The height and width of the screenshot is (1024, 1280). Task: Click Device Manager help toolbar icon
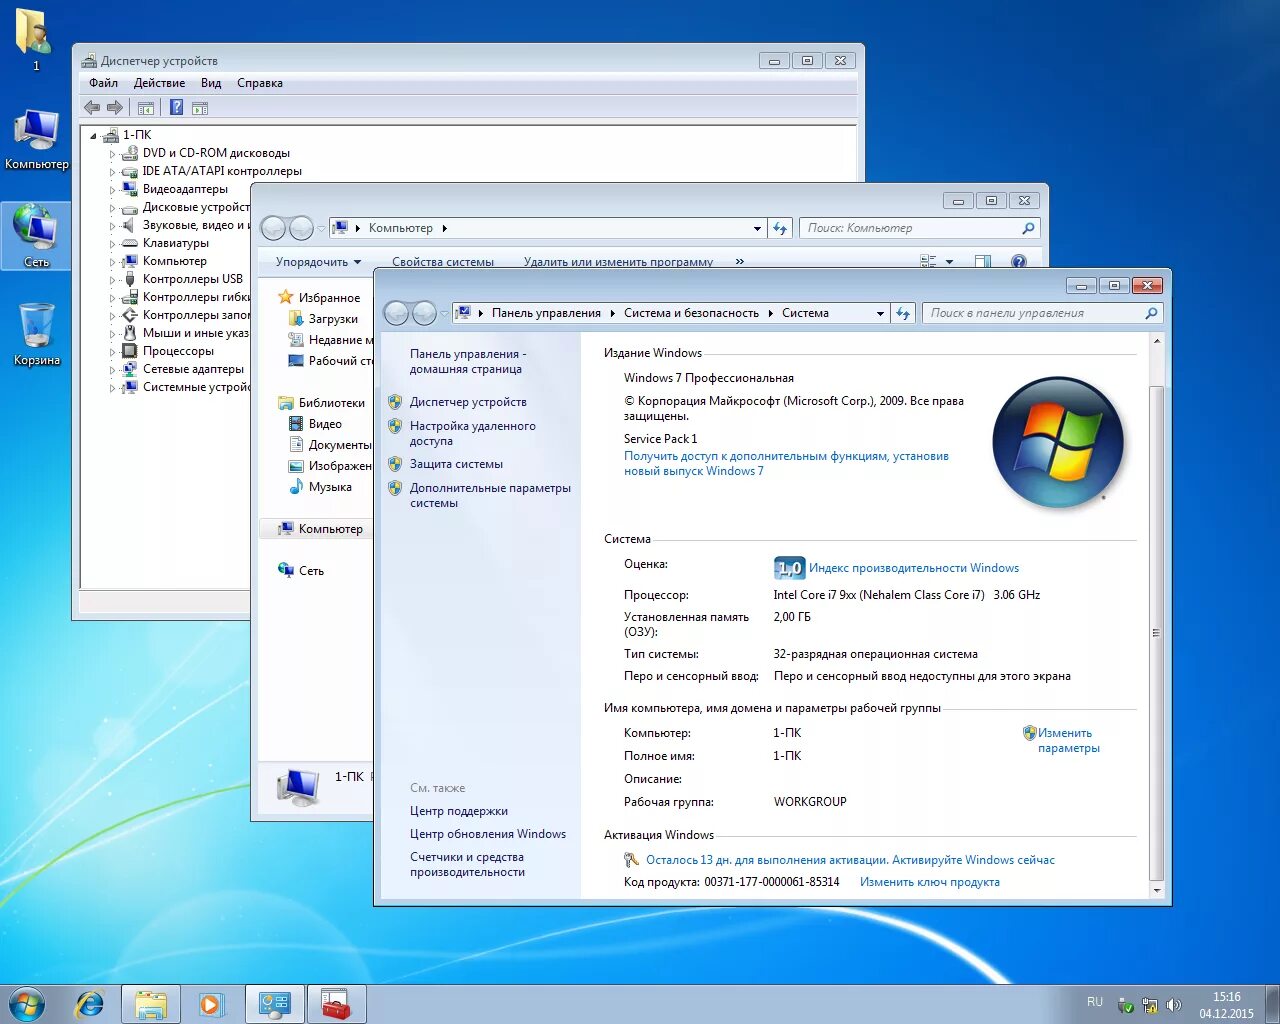tap(176, 107)
